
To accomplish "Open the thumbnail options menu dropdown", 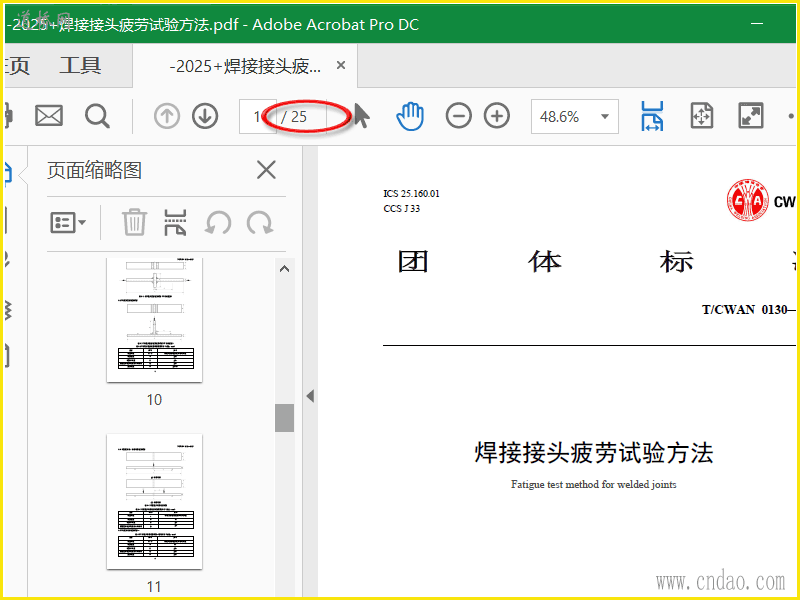I will point(68,223).
